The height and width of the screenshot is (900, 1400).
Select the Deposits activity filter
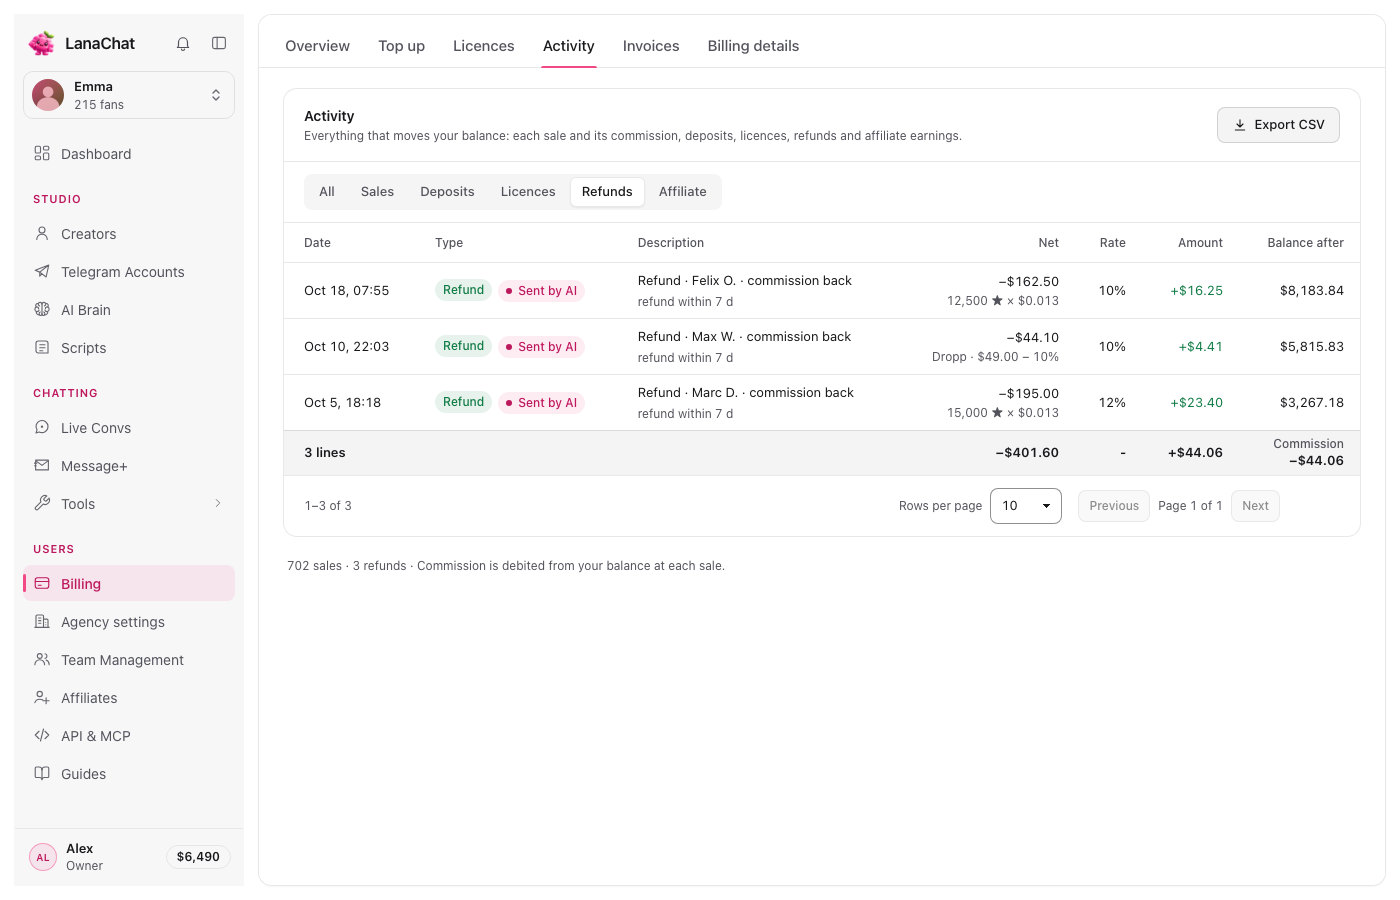pos(447,192)
